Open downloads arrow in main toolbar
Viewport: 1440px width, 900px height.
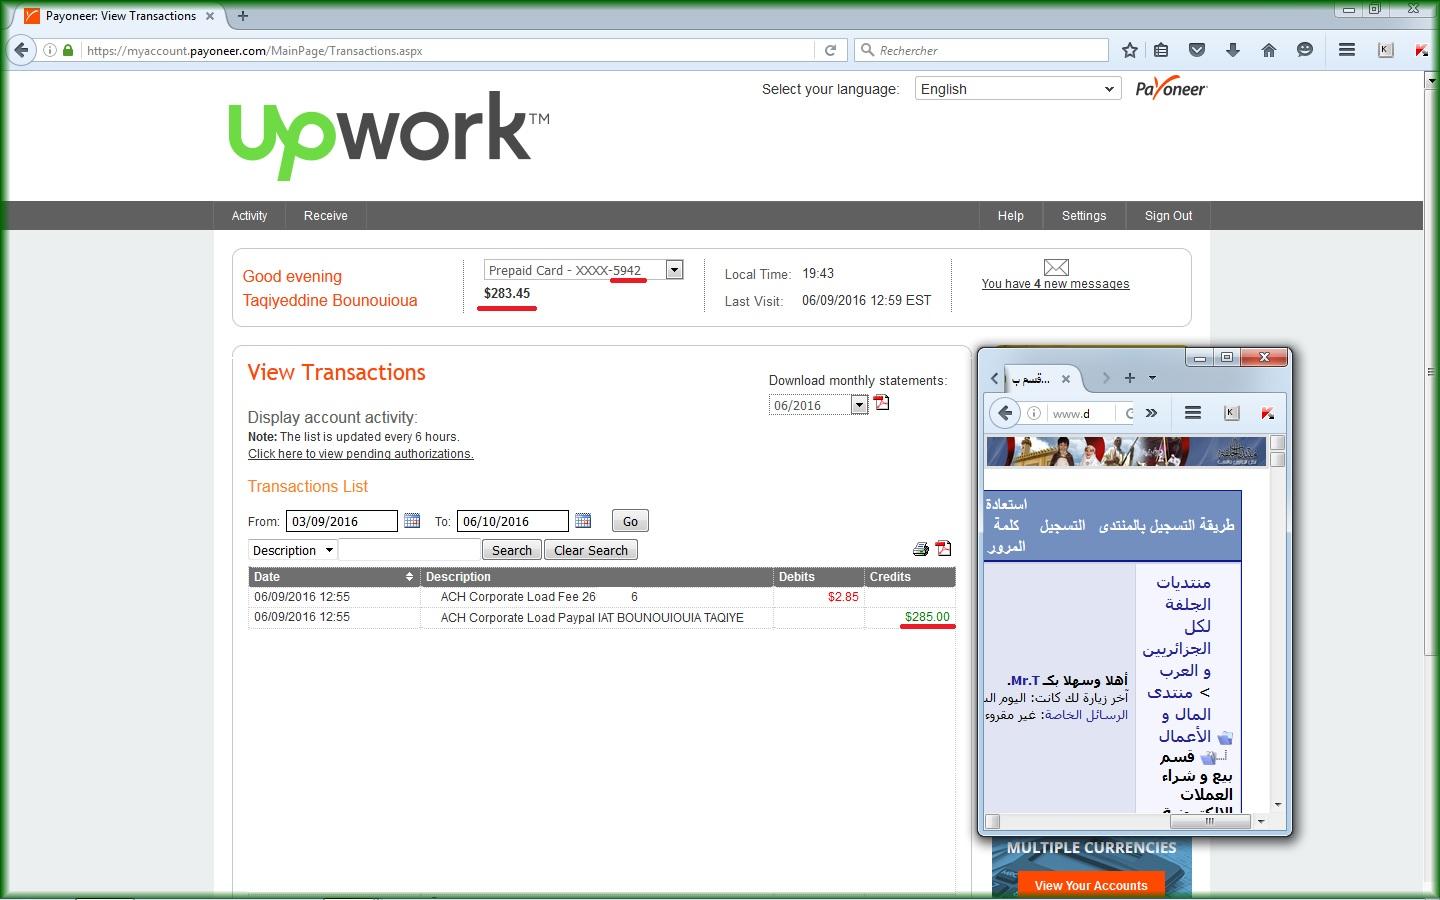point(1232,50)
